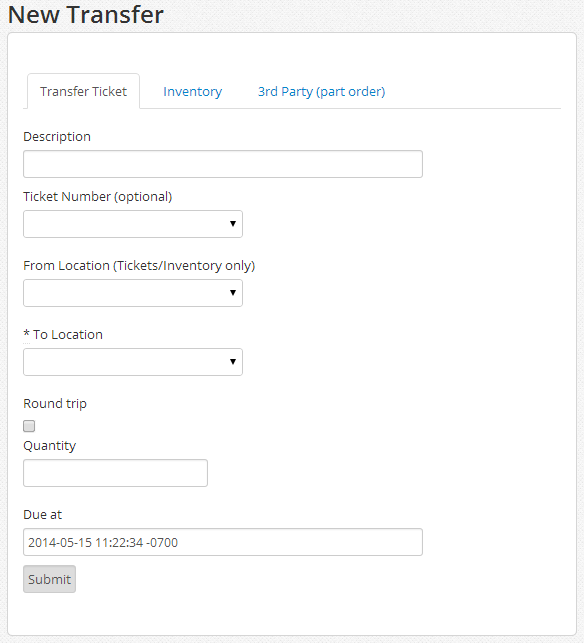The image size is (584, 643).
Task: Click the required asterisk beside To Location
Action: (27, 333)
